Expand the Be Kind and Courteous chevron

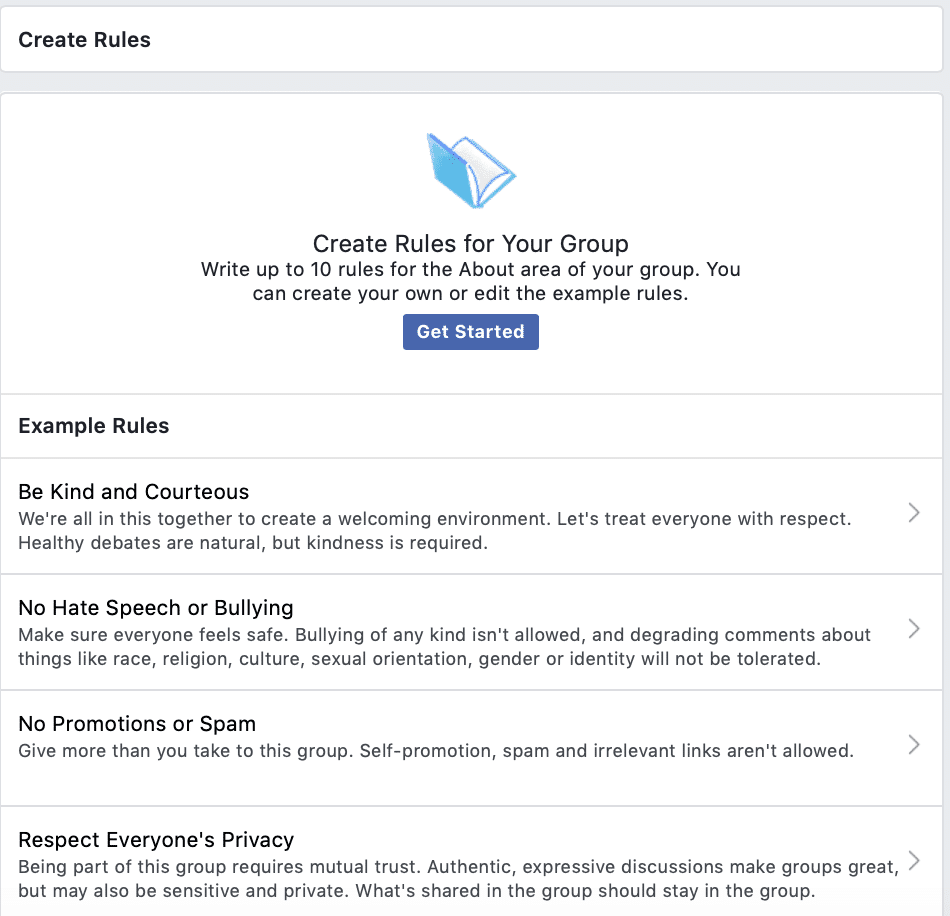coord(913,514)
